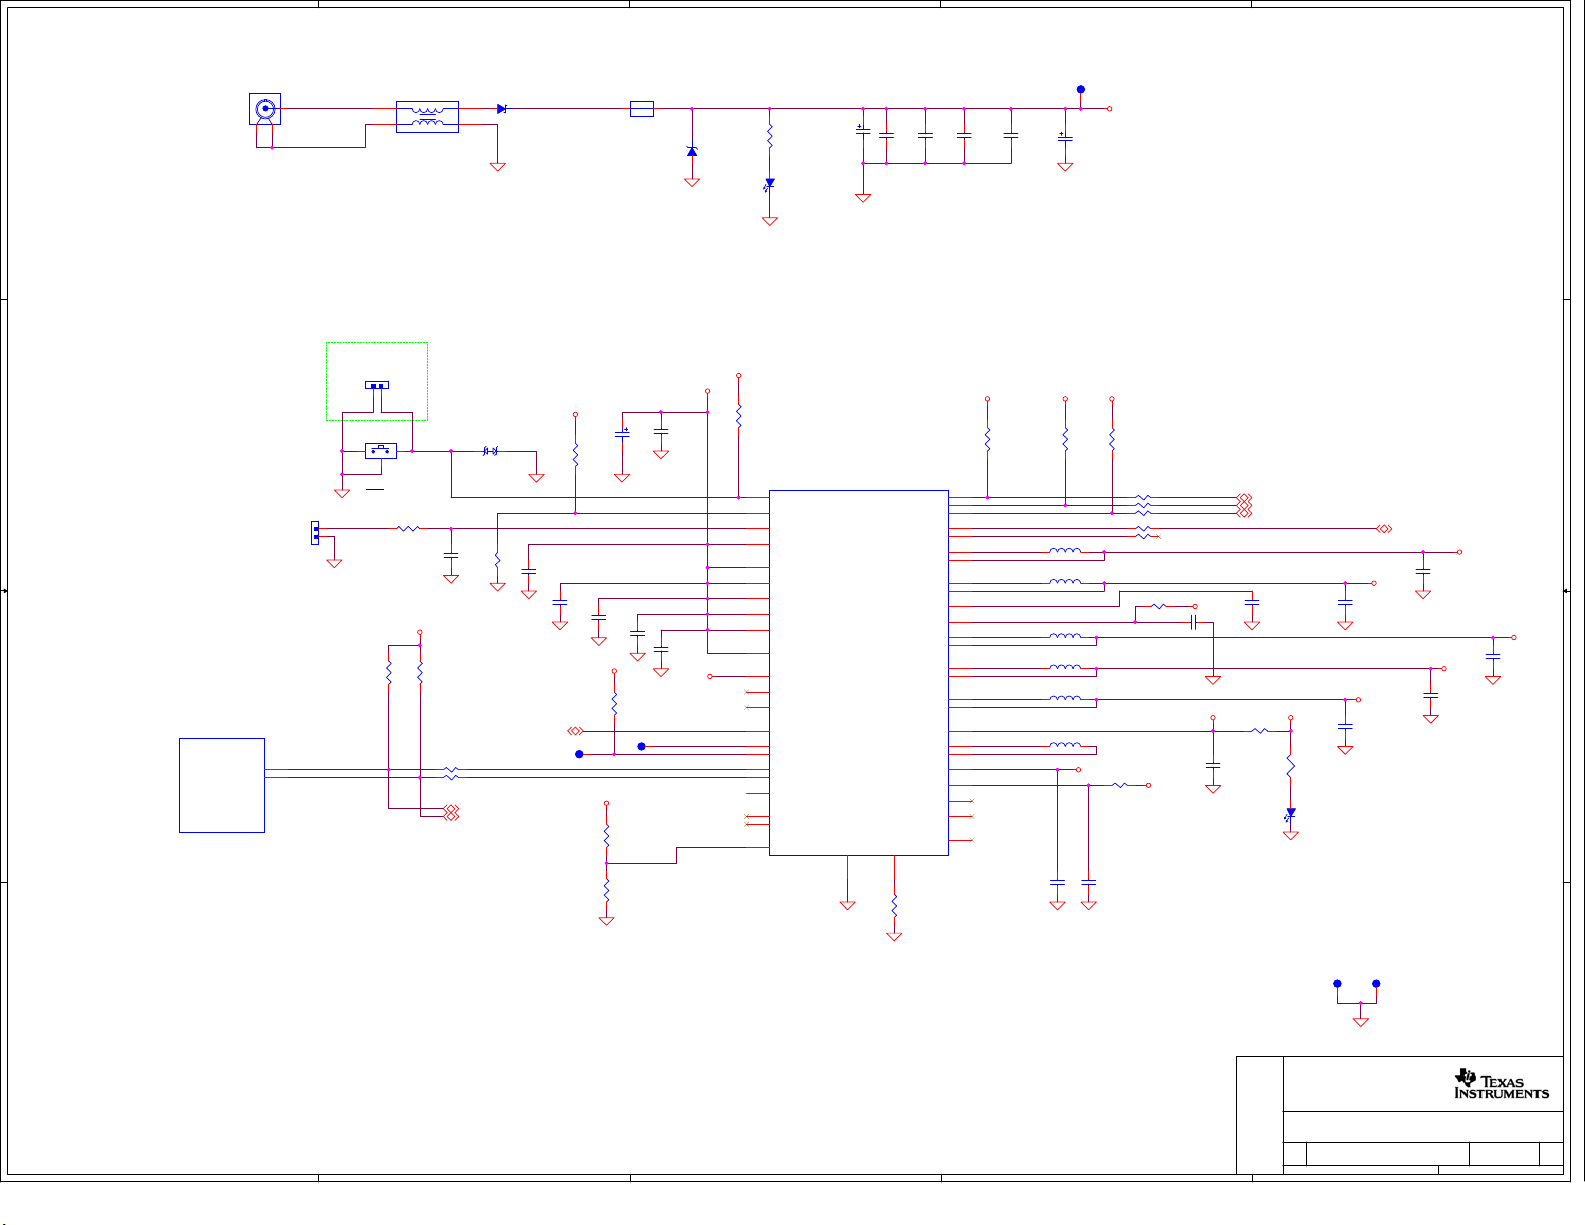Select the protection diode beside the fuse

pyautogui.click(x=691, y=151)
